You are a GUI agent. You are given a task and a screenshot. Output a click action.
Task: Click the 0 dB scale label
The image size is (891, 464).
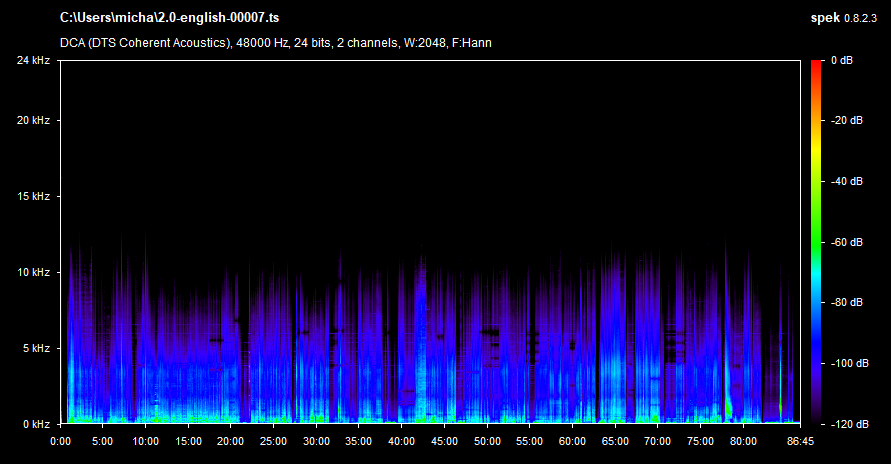click(840, 60)
